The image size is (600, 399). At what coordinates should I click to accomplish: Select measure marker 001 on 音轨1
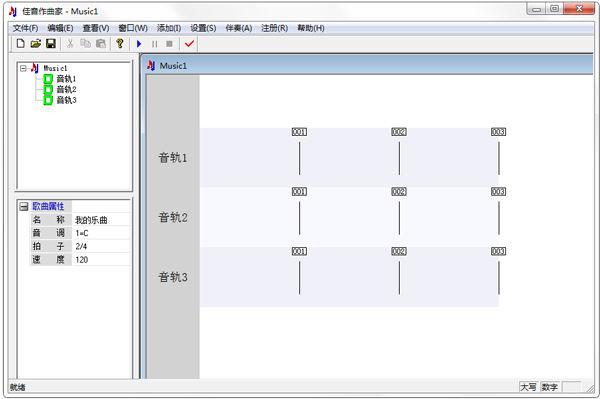pos(299,132)
